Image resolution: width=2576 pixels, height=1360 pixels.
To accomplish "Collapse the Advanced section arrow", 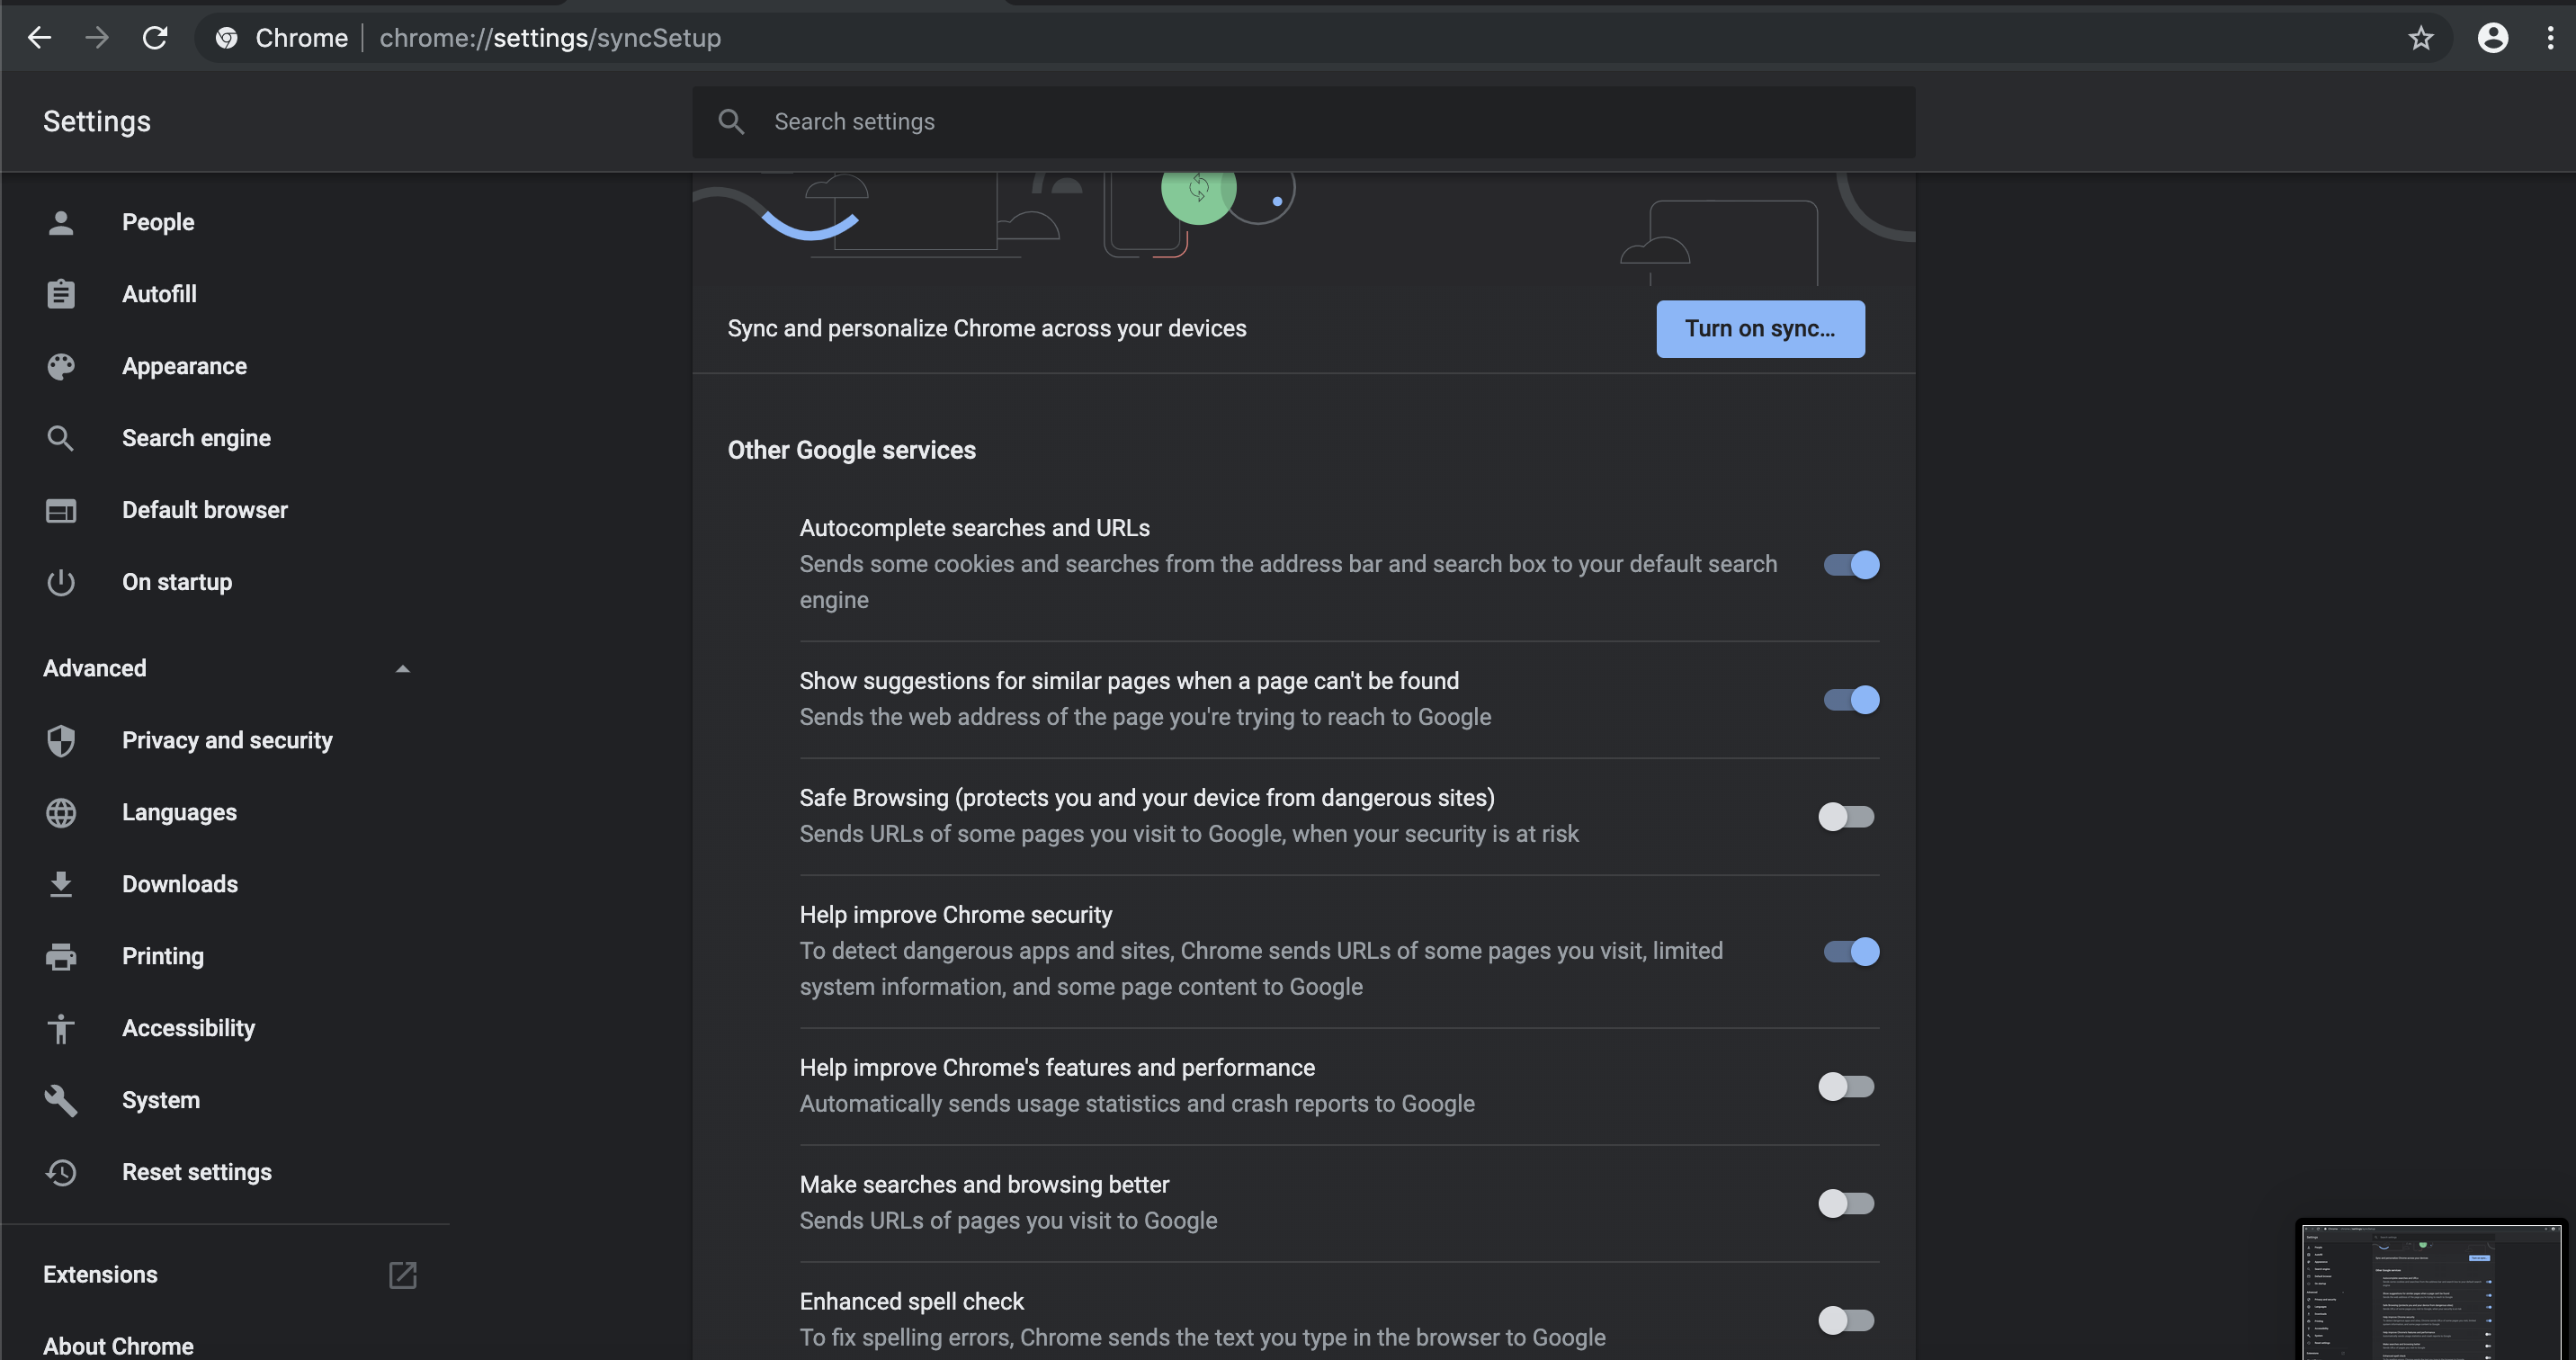I will coord(402,669).
